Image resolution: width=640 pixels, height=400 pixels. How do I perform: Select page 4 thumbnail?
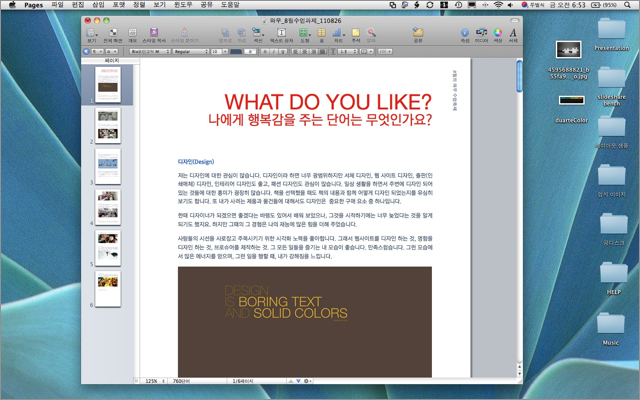(108, 207)
